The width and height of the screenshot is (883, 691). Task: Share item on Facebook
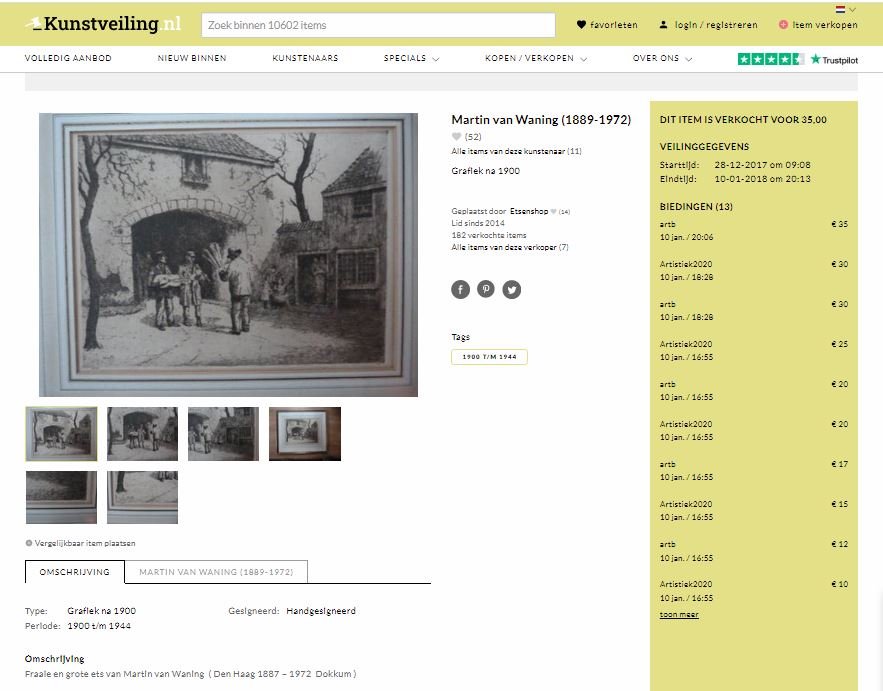[x=460, y=289]
